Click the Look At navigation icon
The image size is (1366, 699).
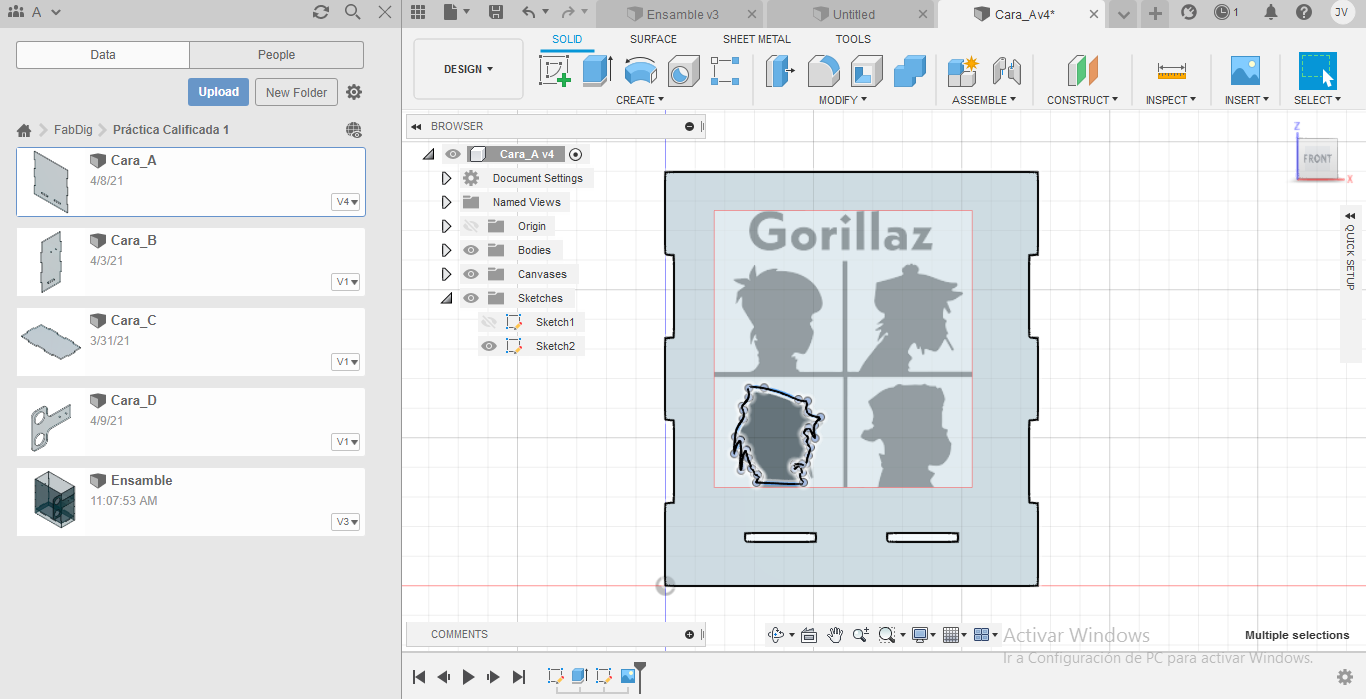pos(809,635)
